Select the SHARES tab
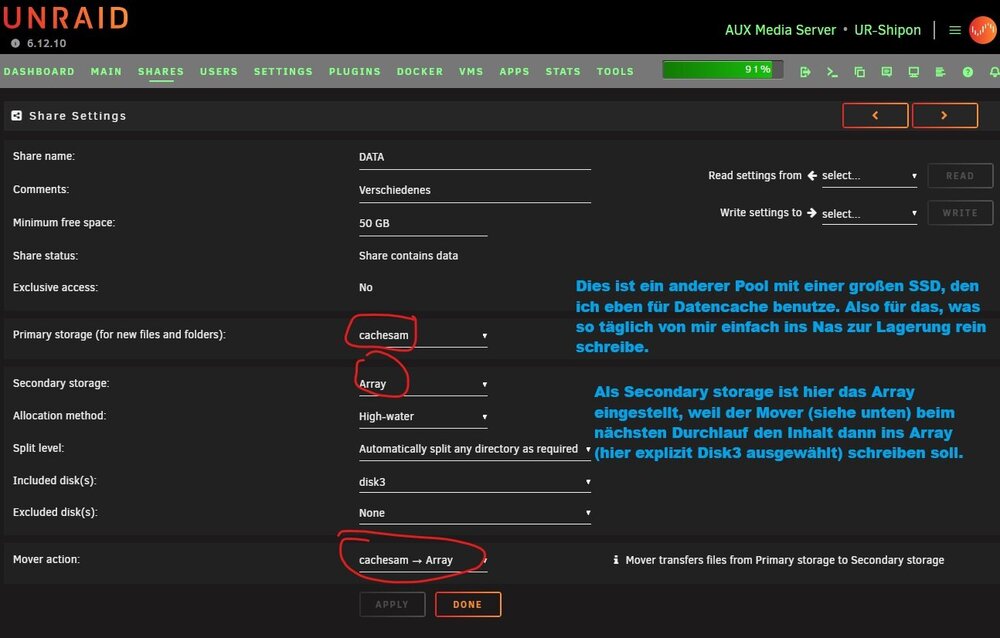The height and width of the screenshot is (638, 1000). pos(161,71)
